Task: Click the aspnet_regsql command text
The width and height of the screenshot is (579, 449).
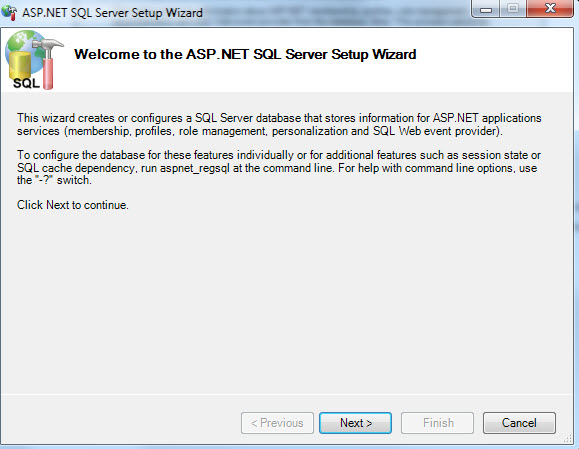Action: coord(195,168)
